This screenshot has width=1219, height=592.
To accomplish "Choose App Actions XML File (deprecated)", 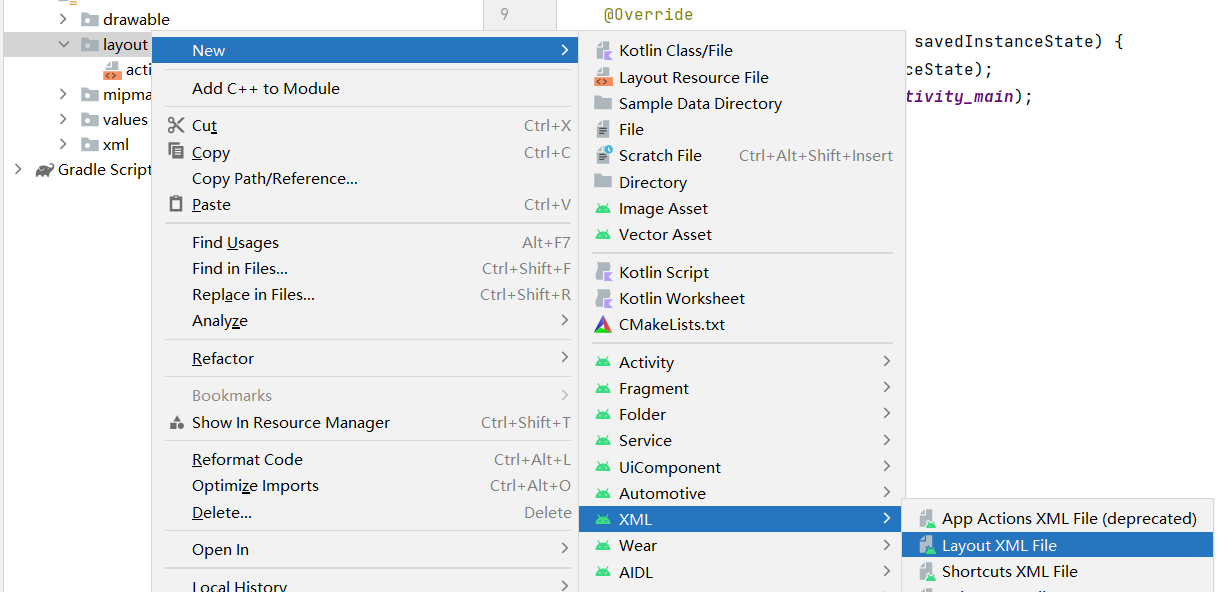I will pos(1057,518).
